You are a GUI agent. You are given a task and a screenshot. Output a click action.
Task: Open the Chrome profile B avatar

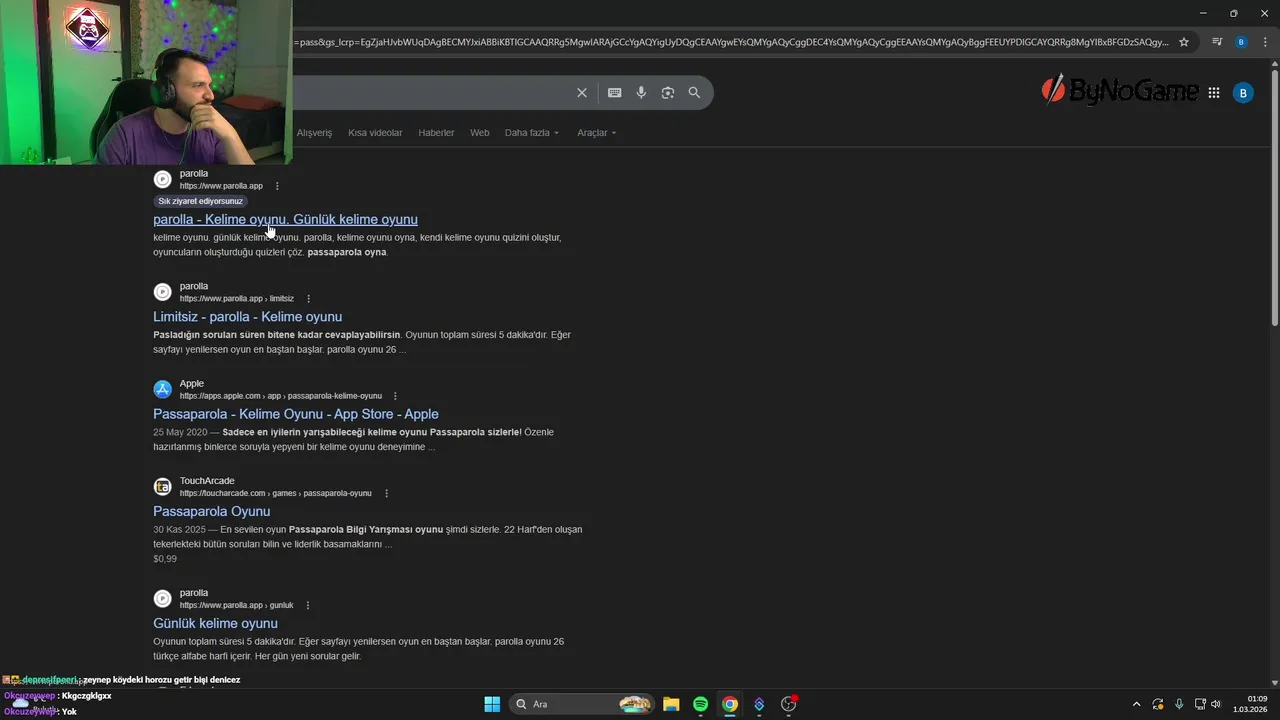1241,42
